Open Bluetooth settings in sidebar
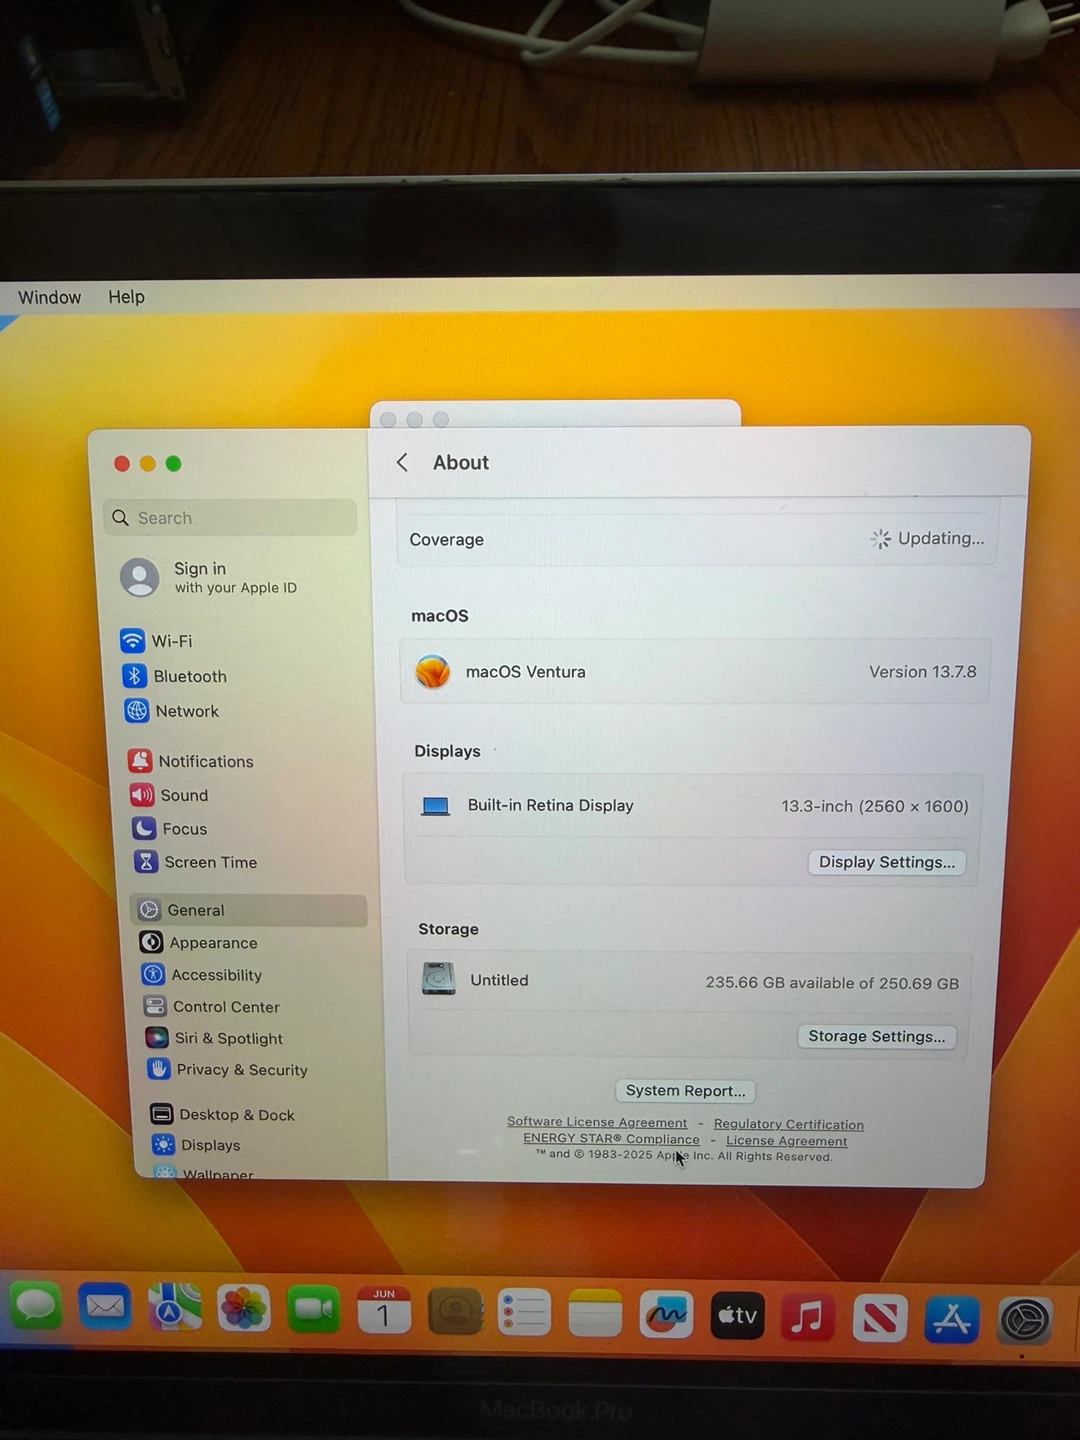This screenshot has height=1440, width=1080. click(175, 676)
